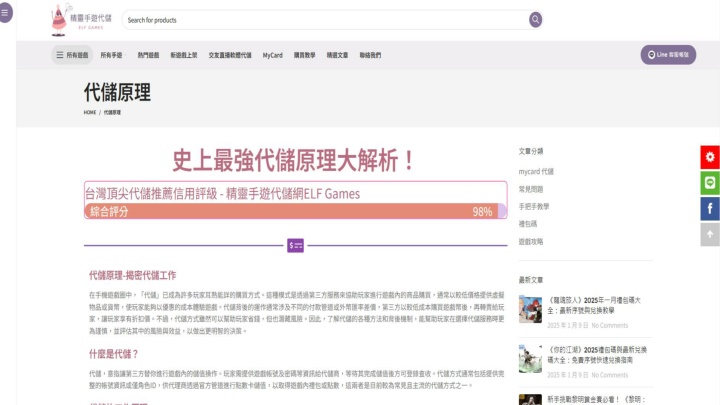
Task: Click the purple dollar divider icon
Action: [295, 245]
